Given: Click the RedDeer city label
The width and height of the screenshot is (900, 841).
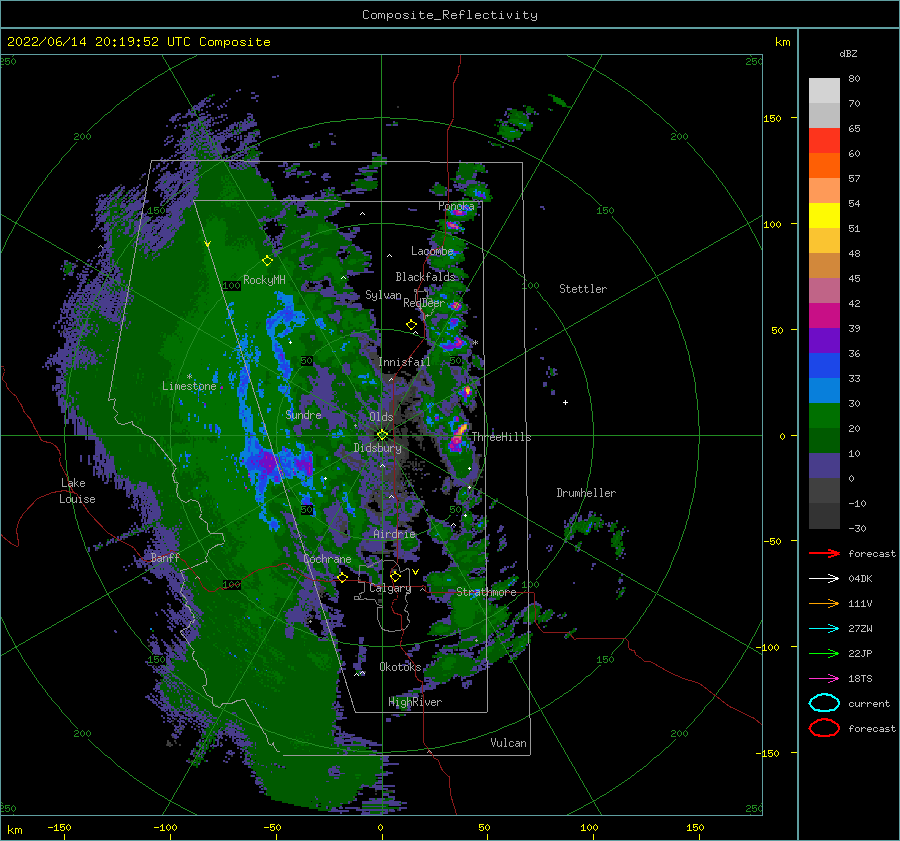Looking at the screenshot, I should click(424, 303).
